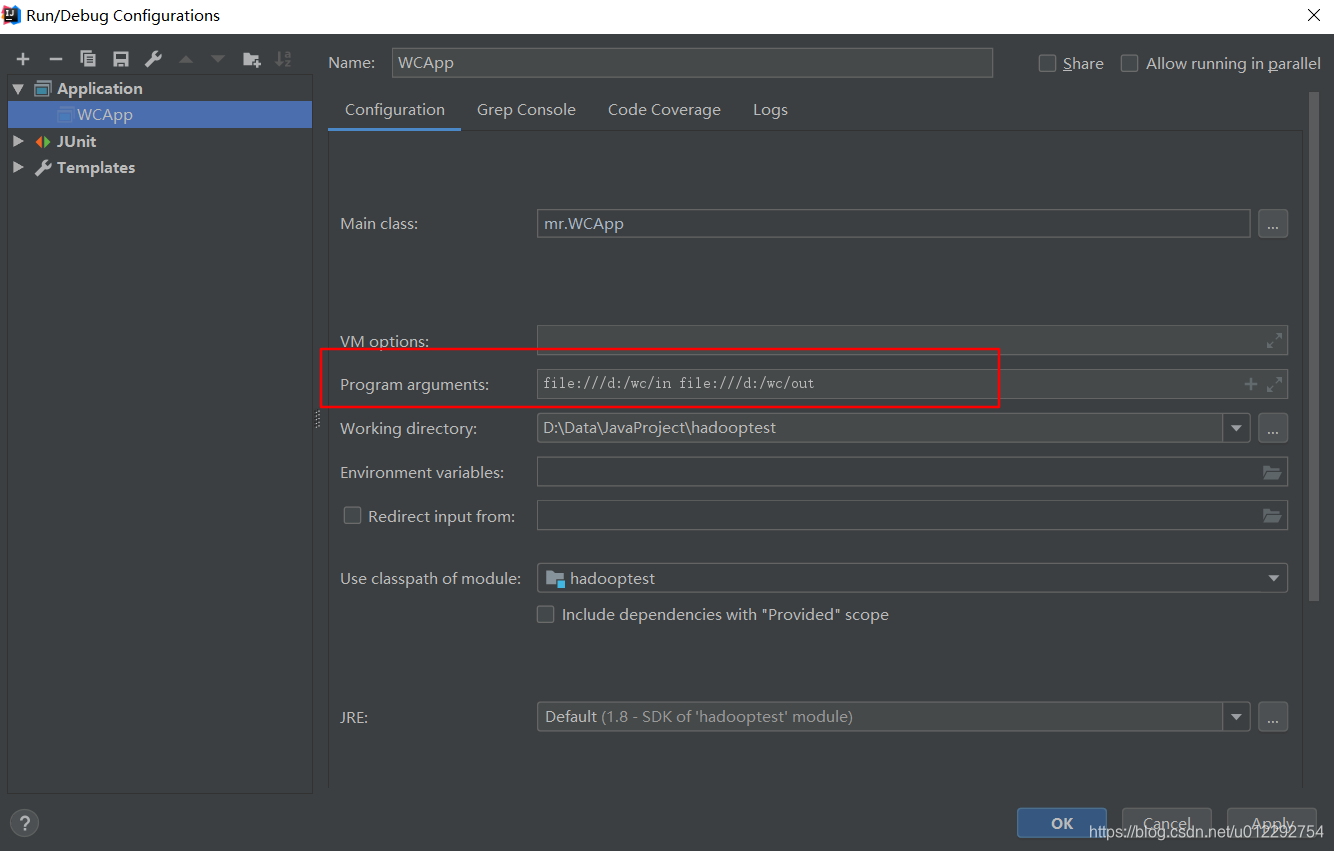Click the OK button
Viewport: 1334px width, 851px height.
[1062, 823]
